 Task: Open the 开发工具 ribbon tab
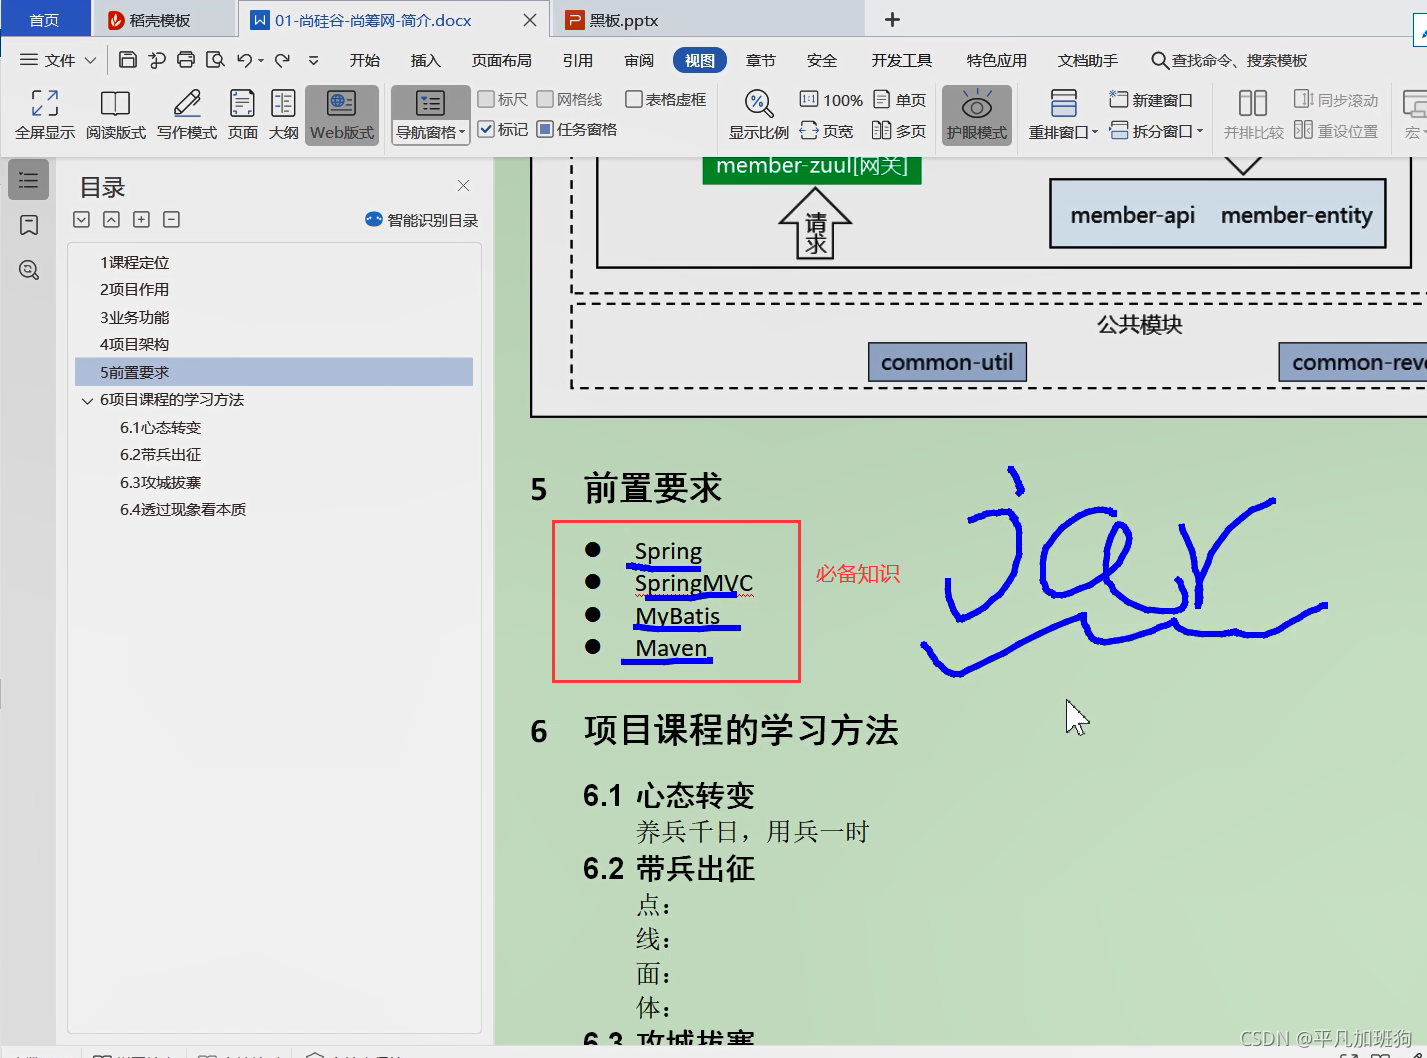click(902, 60)
